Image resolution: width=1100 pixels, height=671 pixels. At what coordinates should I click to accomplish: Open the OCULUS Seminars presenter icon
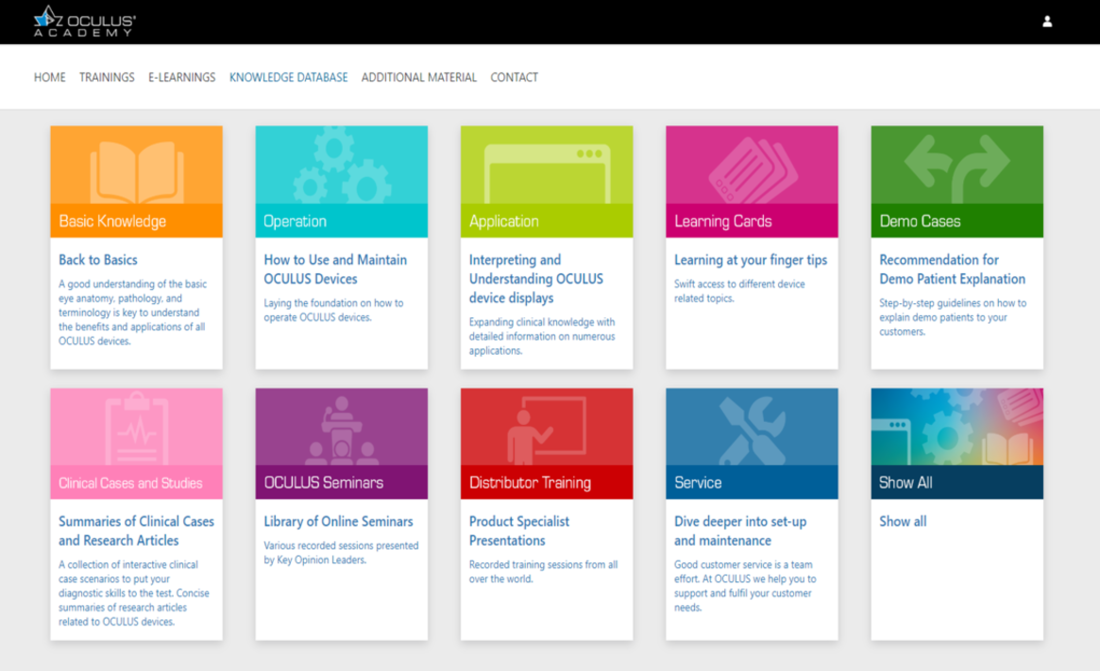coord(341,429)
